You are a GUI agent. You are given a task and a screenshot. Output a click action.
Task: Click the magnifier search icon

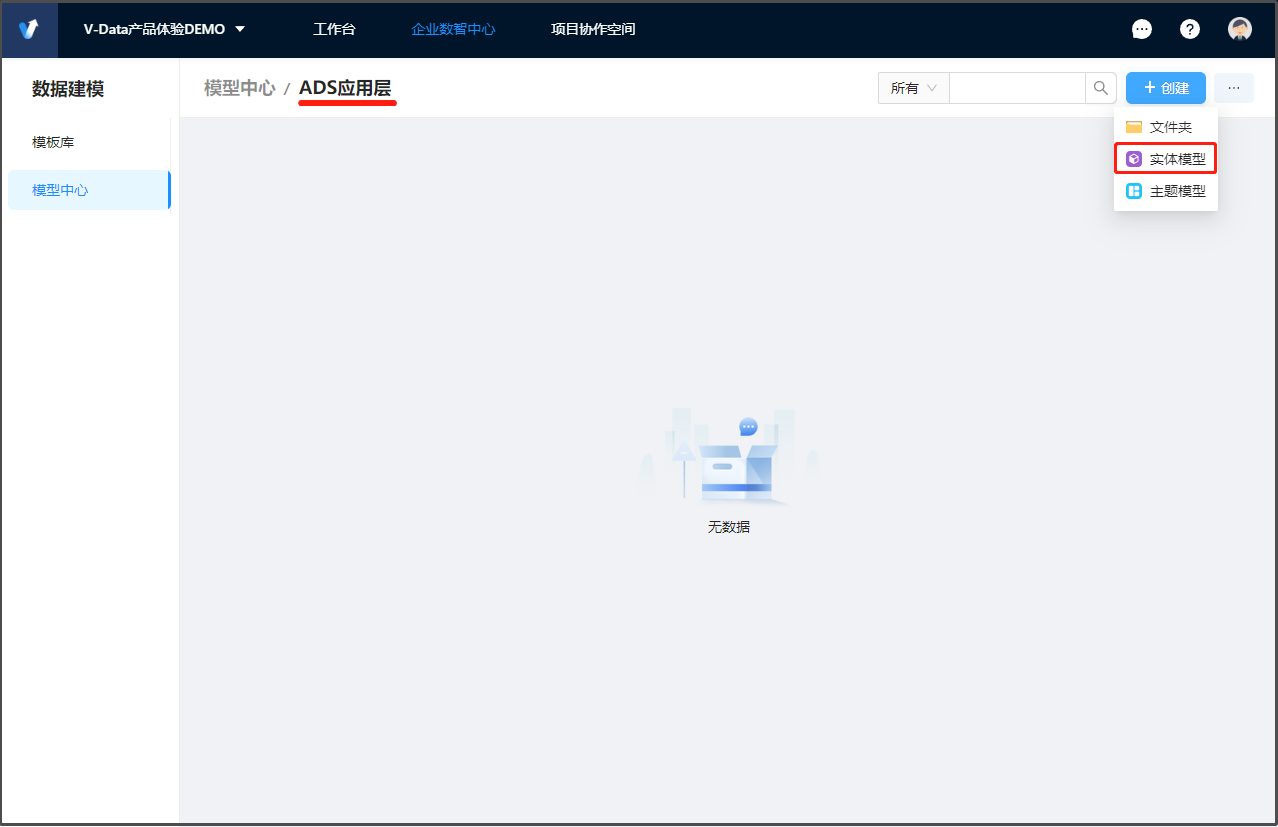point(1101,88)
